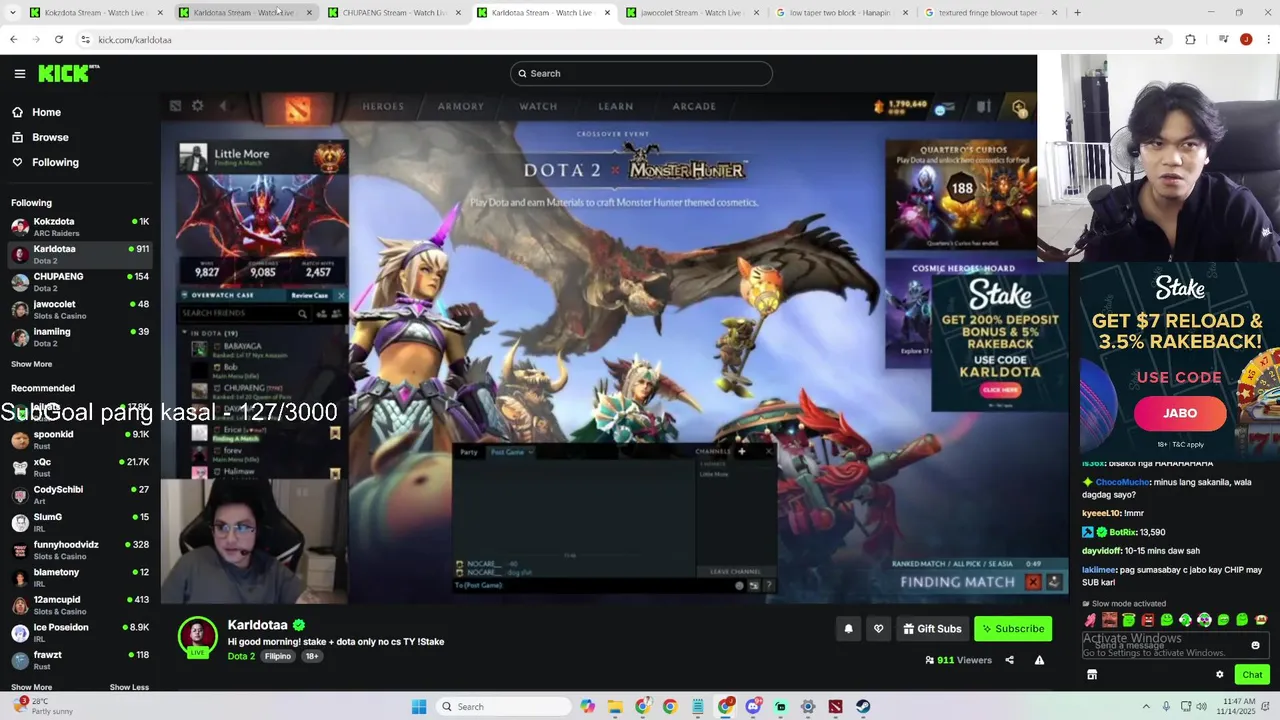Switch to the textured fringe blowout taper tab

coord(990,13)
